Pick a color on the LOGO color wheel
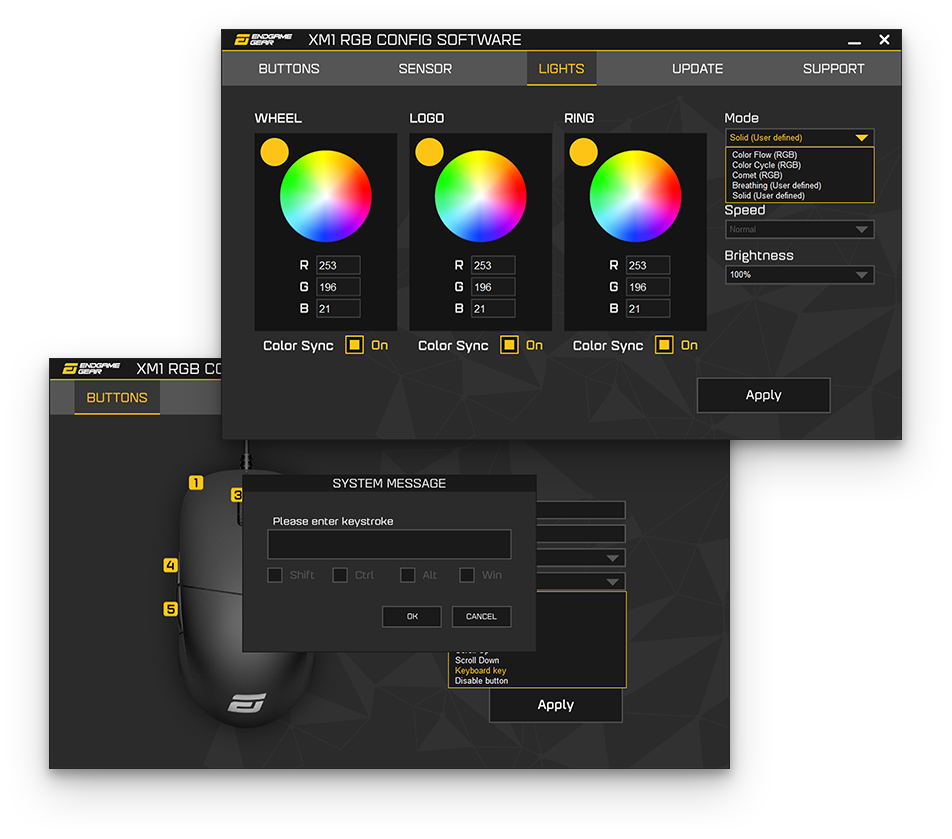952x839 pixels. [480, 196]
